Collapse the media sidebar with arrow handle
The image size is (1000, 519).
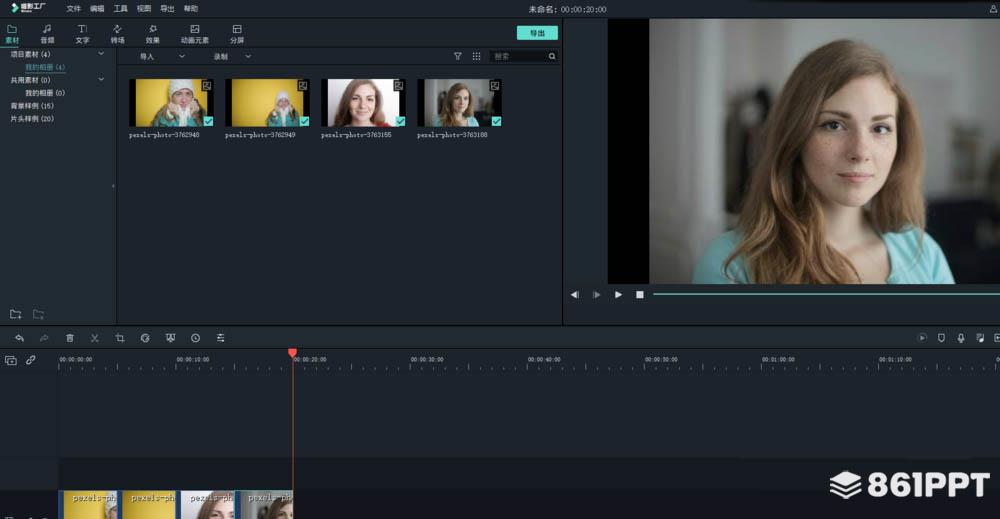(114, 186)
